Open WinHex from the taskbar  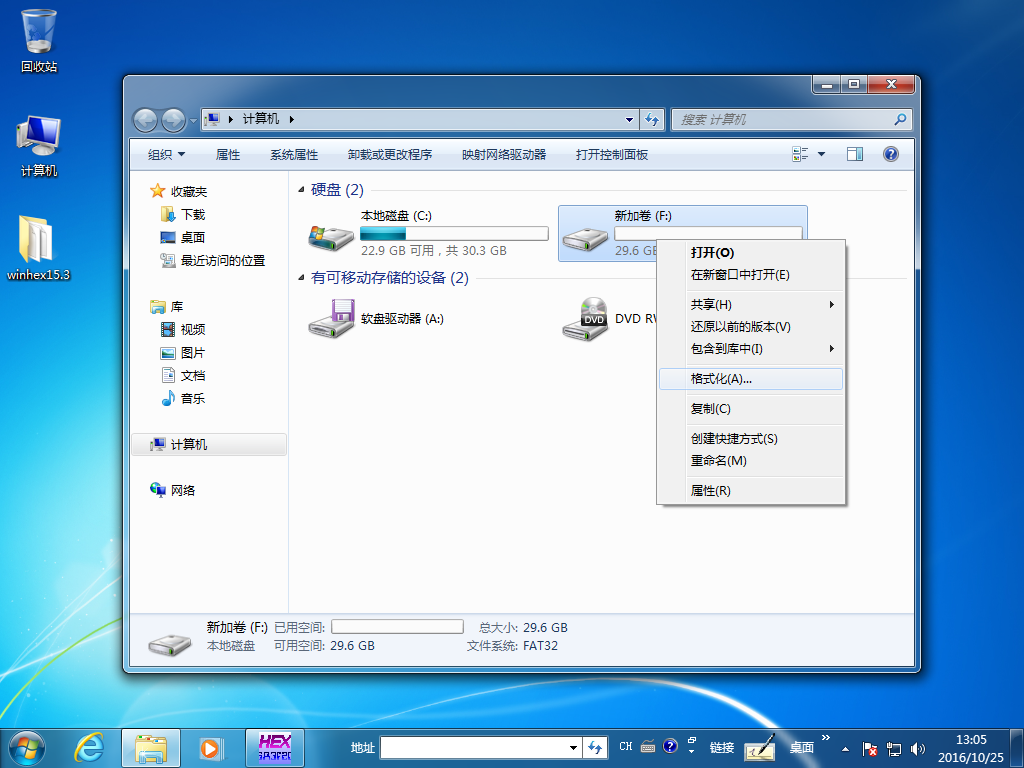[274, 748]
